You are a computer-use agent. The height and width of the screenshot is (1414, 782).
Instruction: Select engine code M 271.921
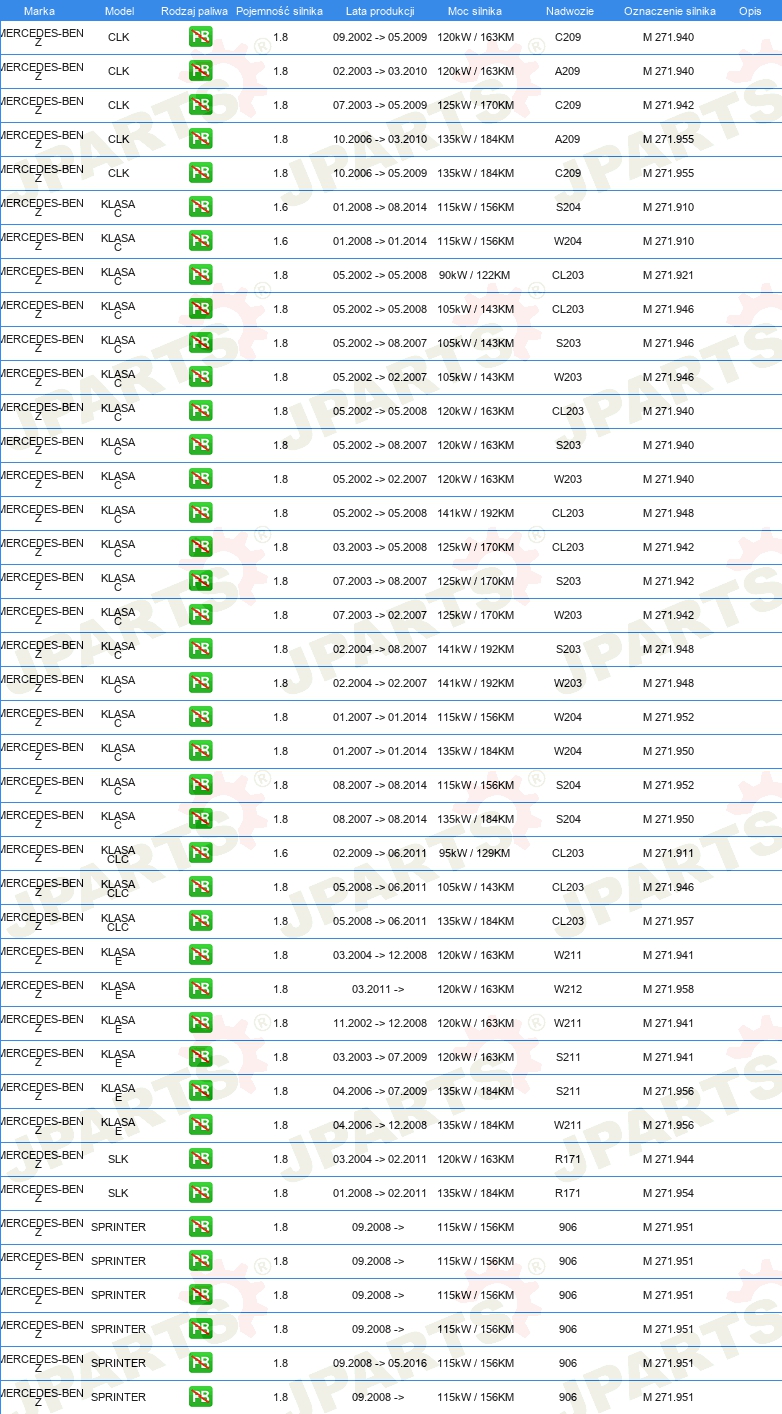point(668,275)
